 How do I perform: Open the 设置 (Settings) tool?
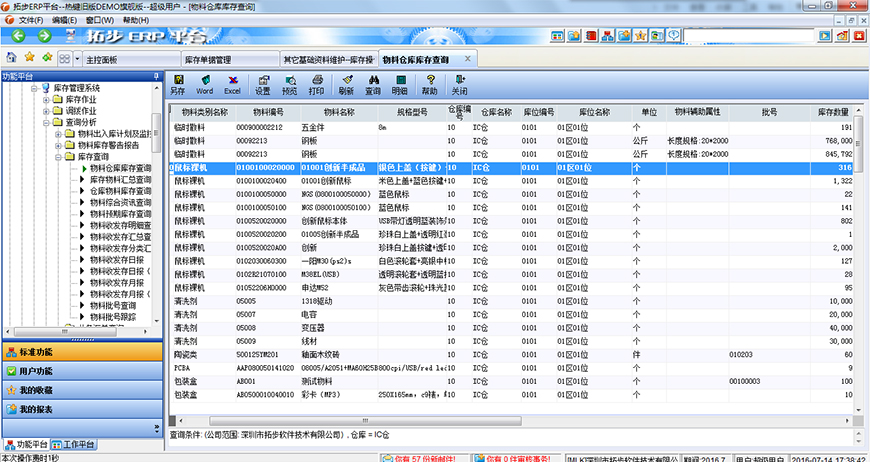click(262, 84)
